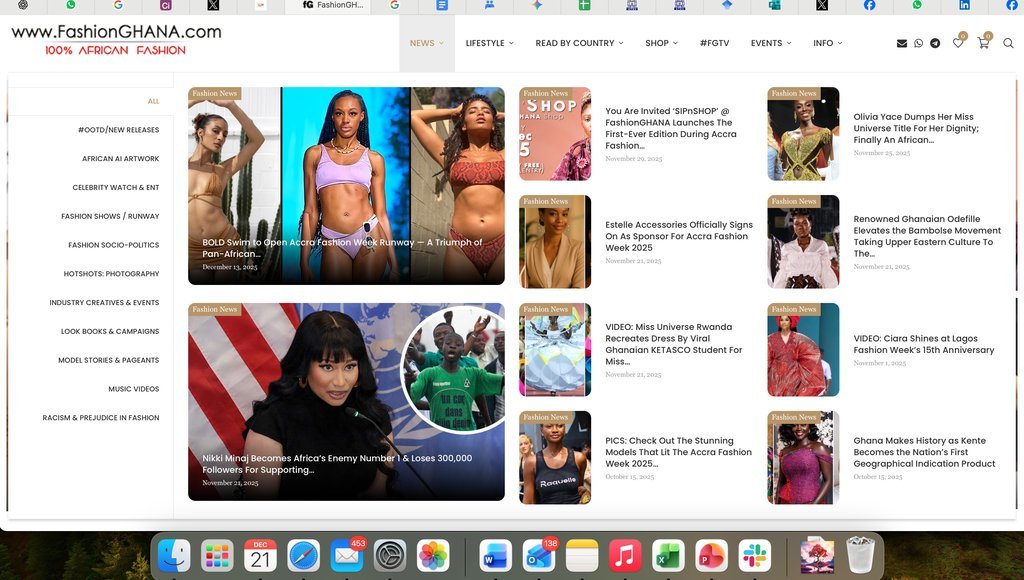
Task: Click the Odefille white outfit thumbnail
Action: [803, 242]
